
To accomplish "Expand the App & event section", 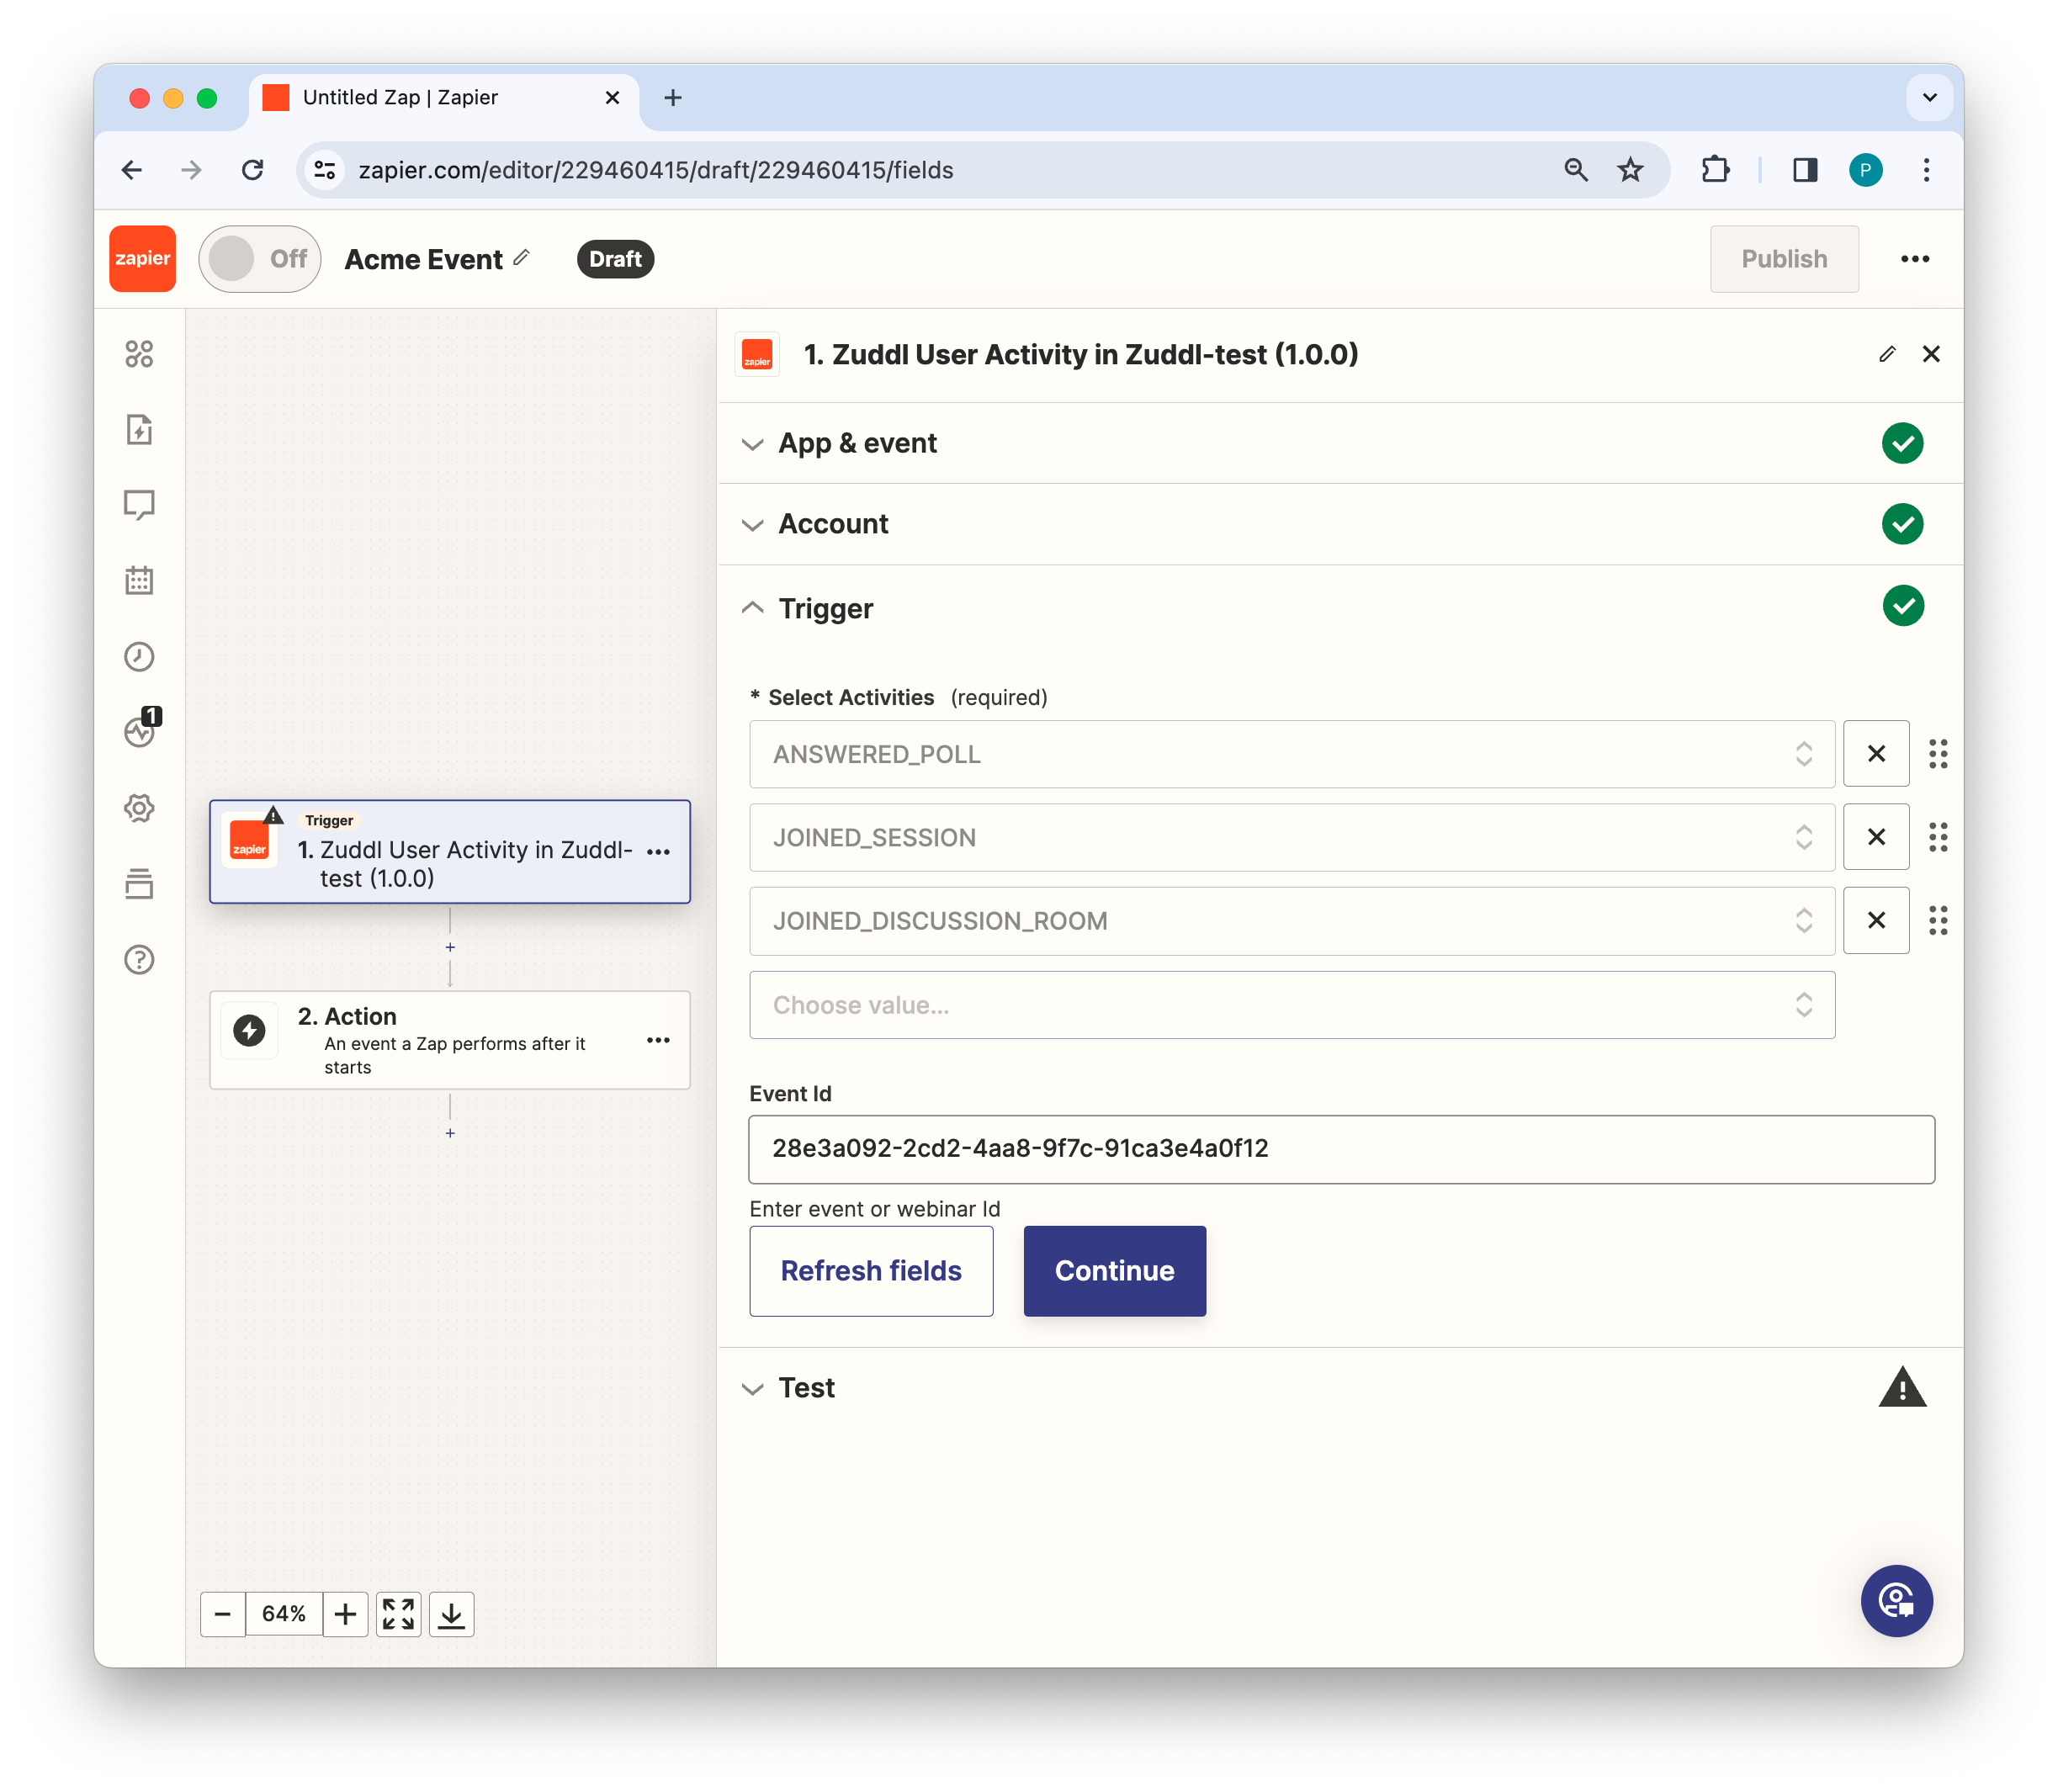I will (858, 443).
